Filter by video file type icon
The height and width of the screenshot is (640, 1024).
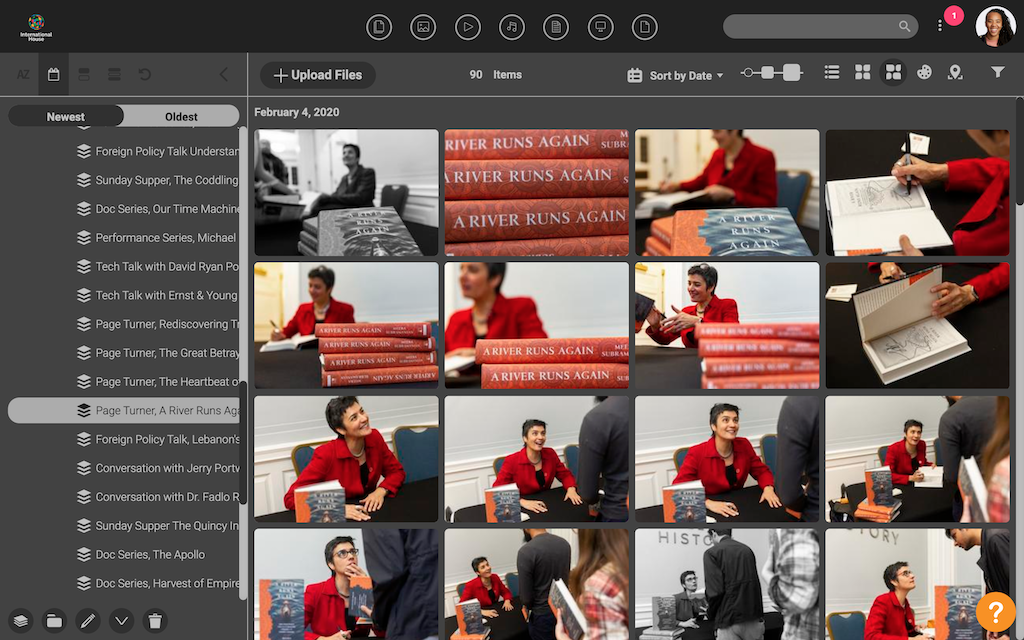click(x=468, y=27)
